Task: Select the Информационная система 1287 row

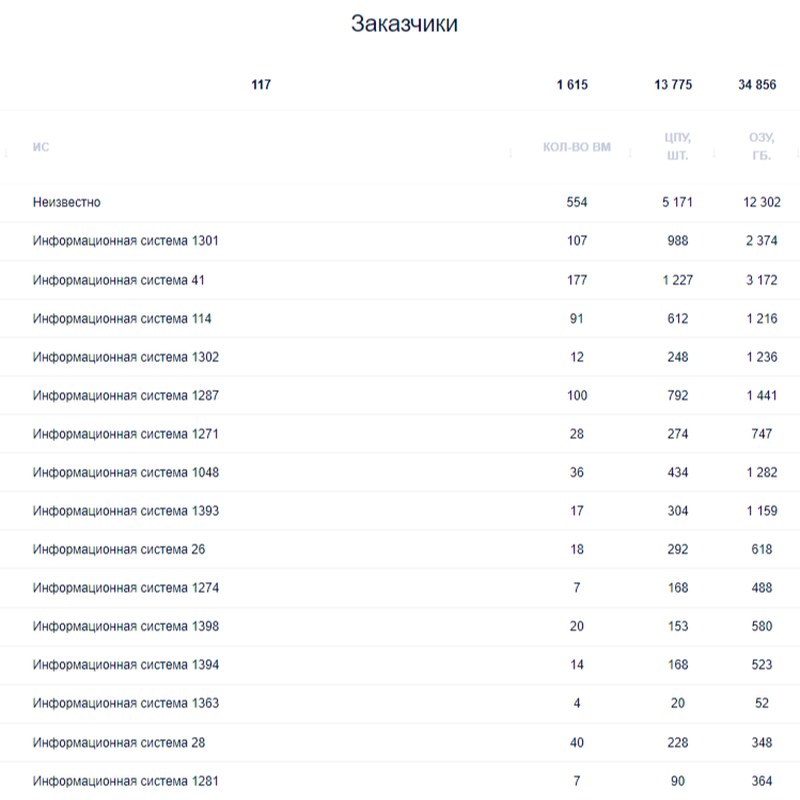Action: (400, 395)
